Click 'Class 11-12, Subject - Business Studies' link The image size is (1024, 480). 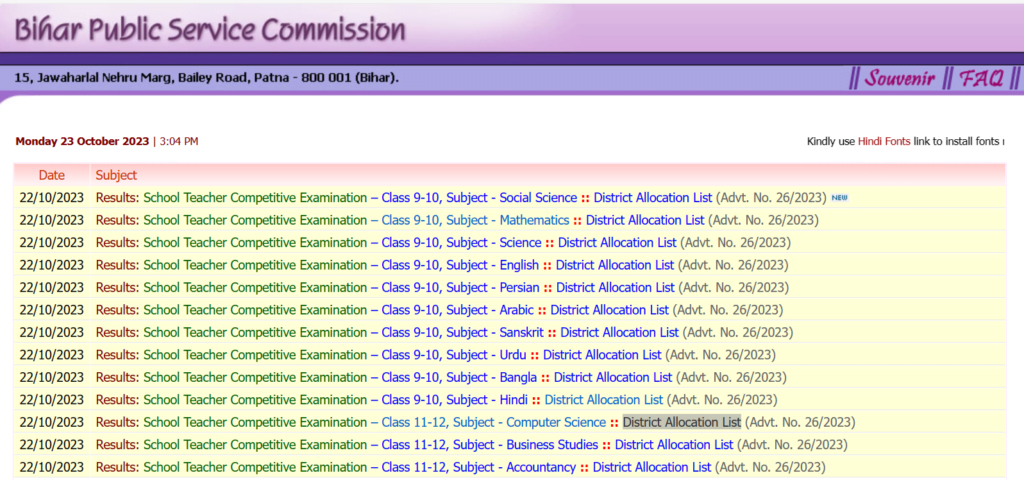(x=490, y=445)
